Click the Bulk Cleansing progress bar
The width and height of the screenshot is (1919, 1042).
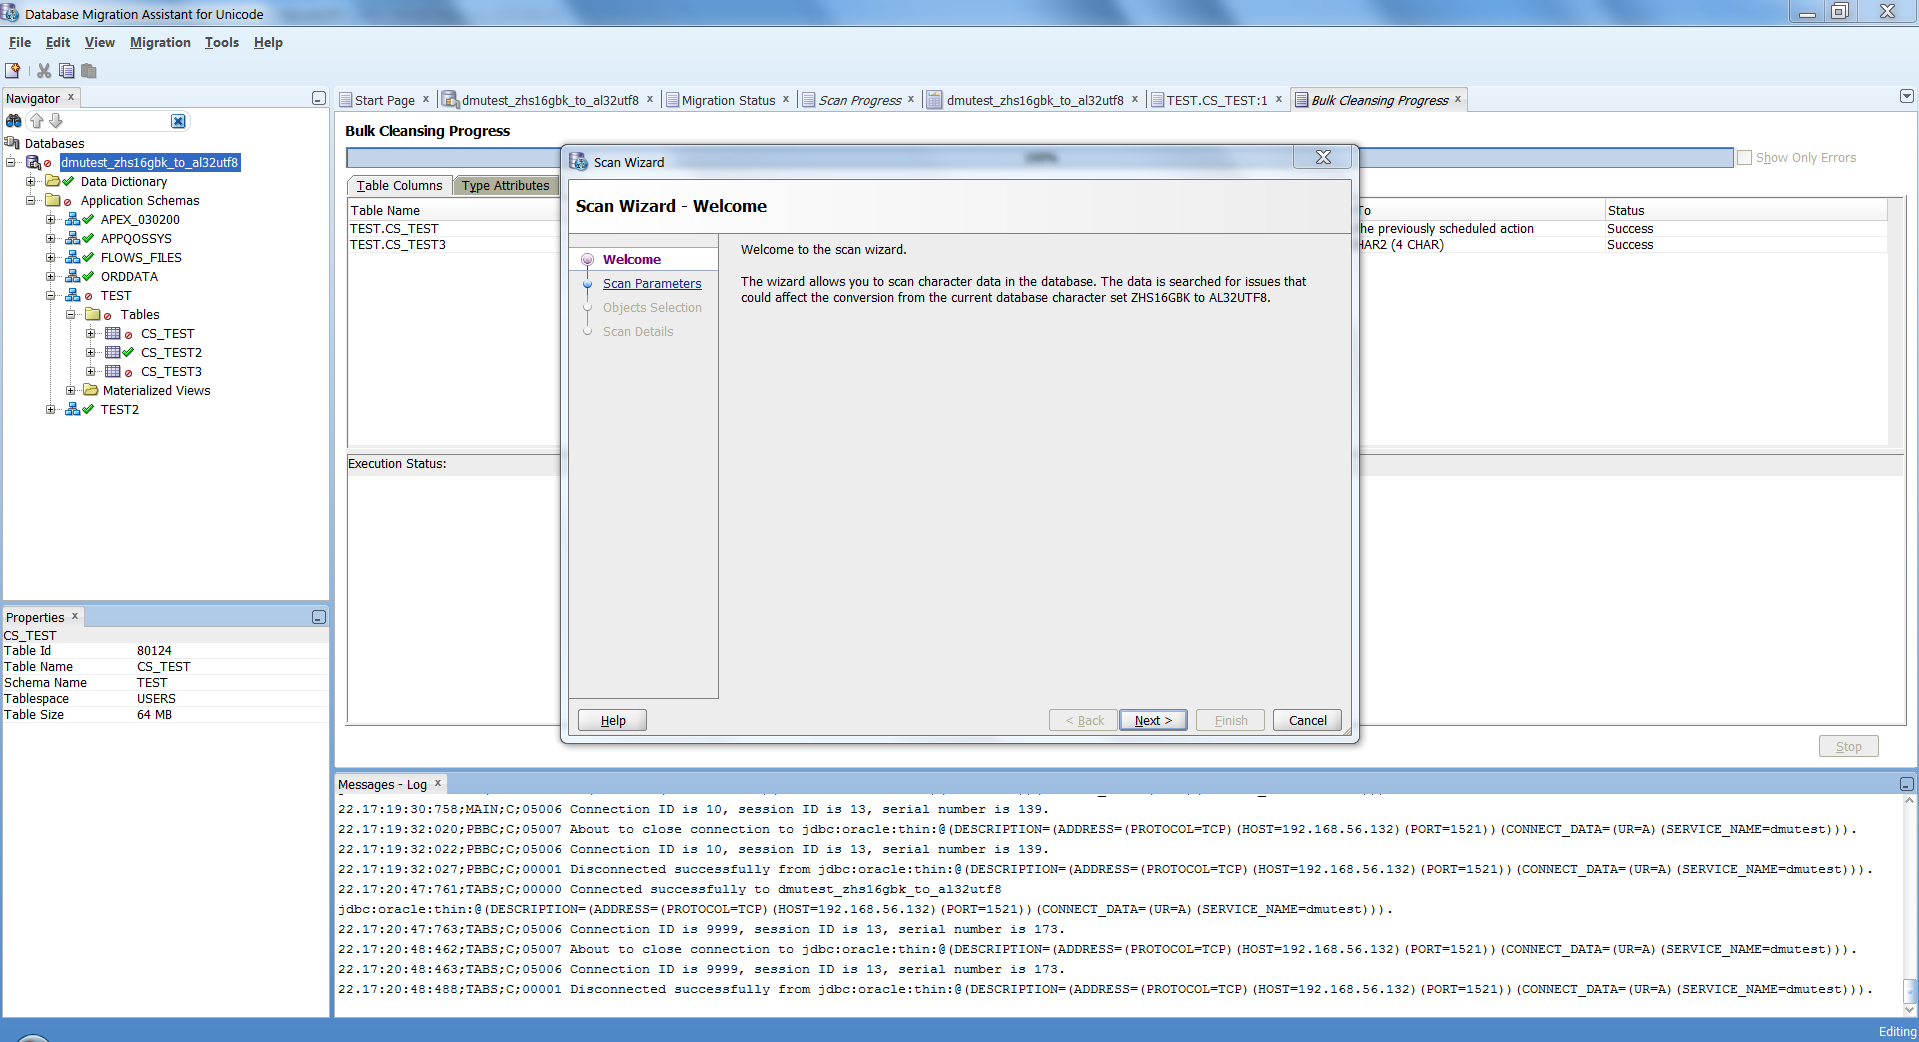coord(1040,158)
